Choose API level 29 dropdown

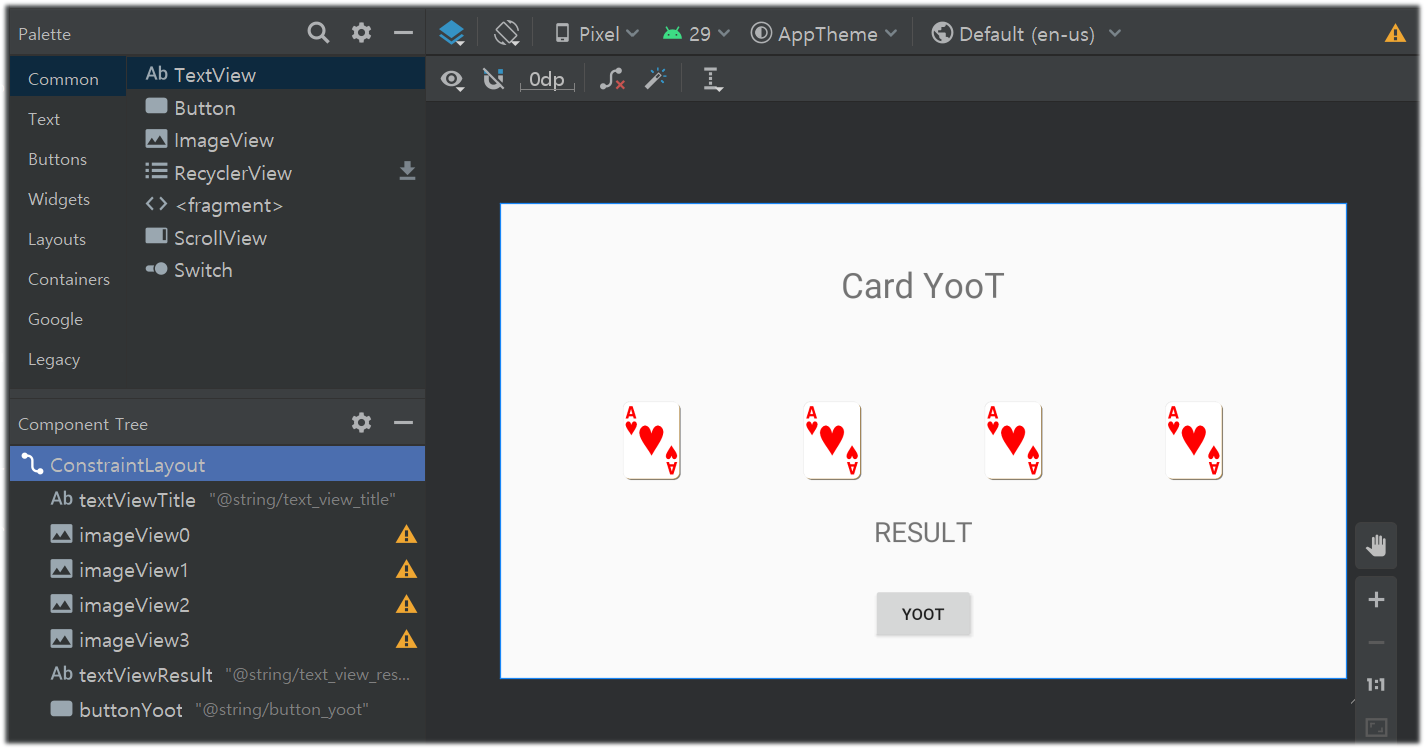(696, 33)
